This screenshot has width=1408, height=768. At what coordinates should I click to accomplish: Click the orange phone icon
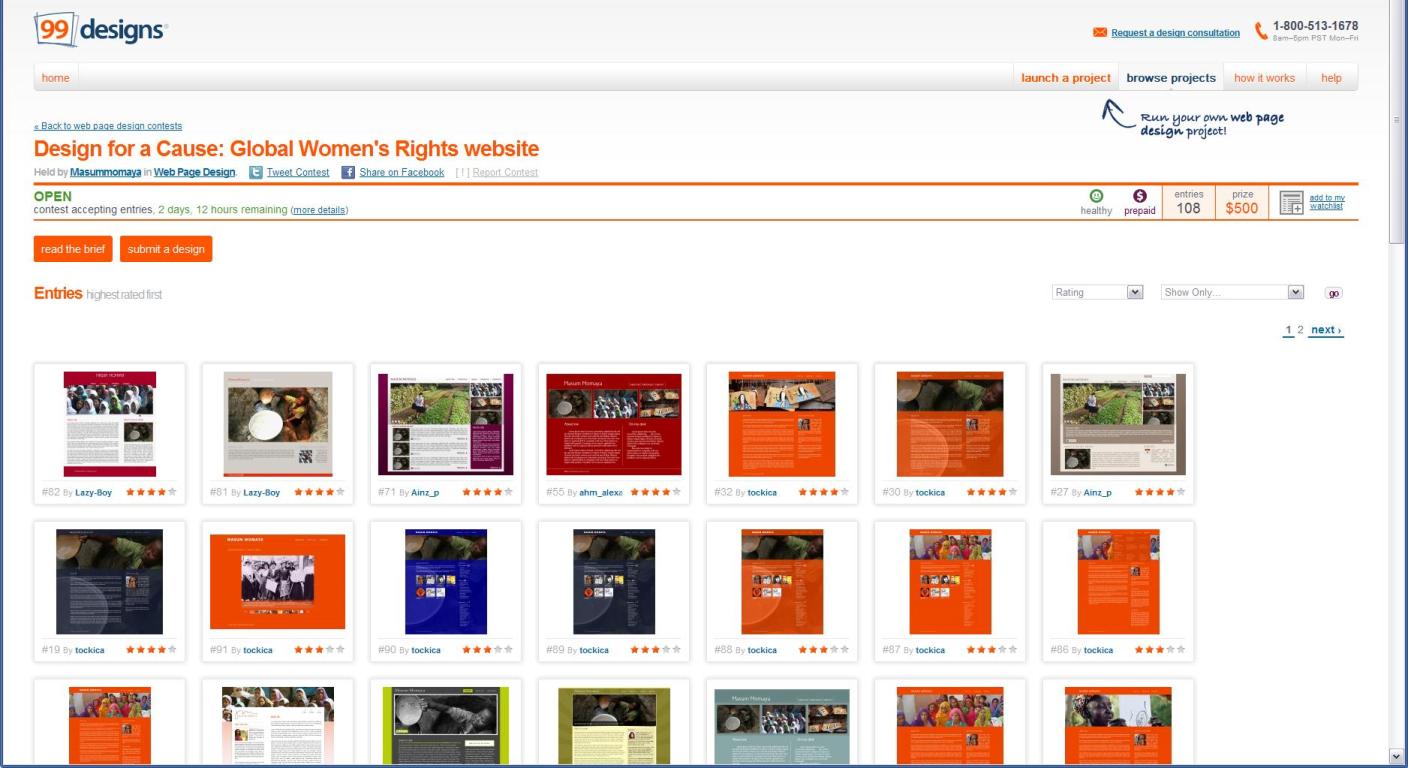coord(1261,32)
